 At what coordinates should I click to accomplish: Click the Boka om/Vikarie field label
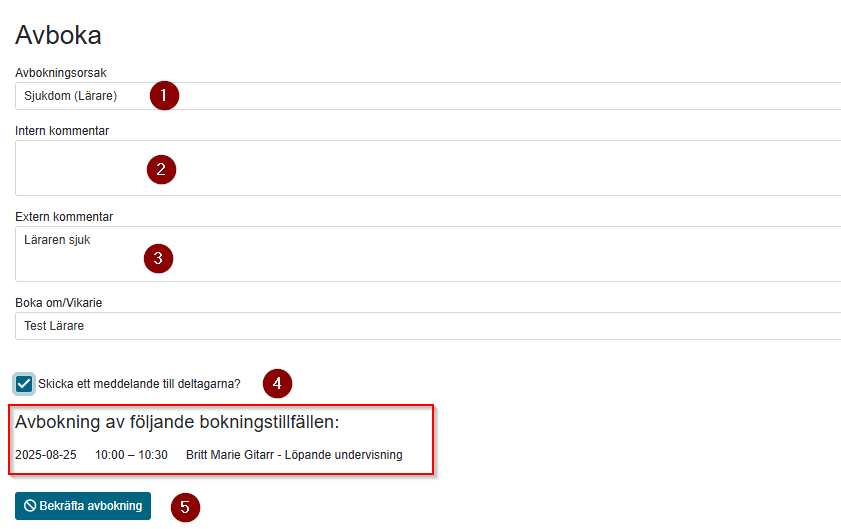58,303
